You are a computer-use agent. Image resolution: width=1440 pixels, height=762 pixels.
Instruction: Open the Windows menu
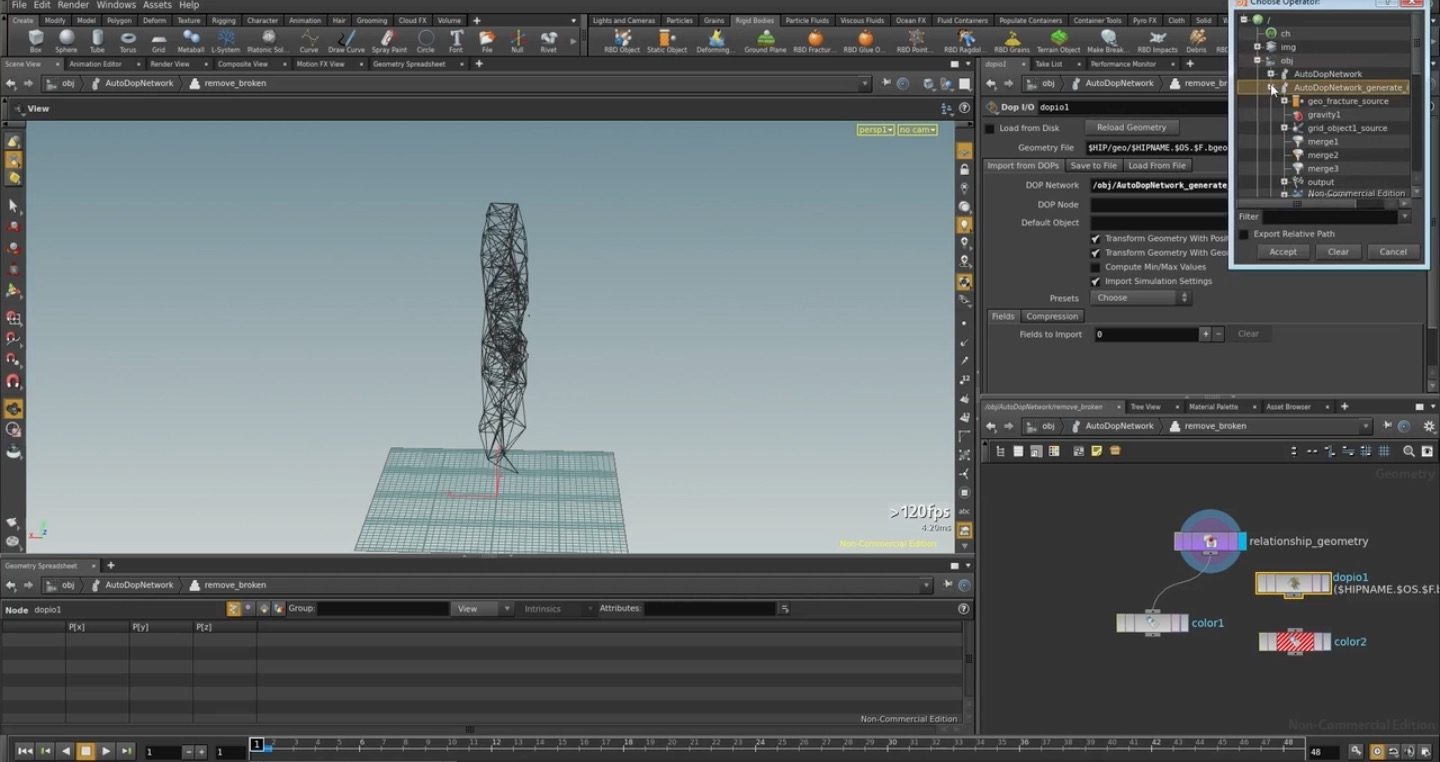click(116, 5)
